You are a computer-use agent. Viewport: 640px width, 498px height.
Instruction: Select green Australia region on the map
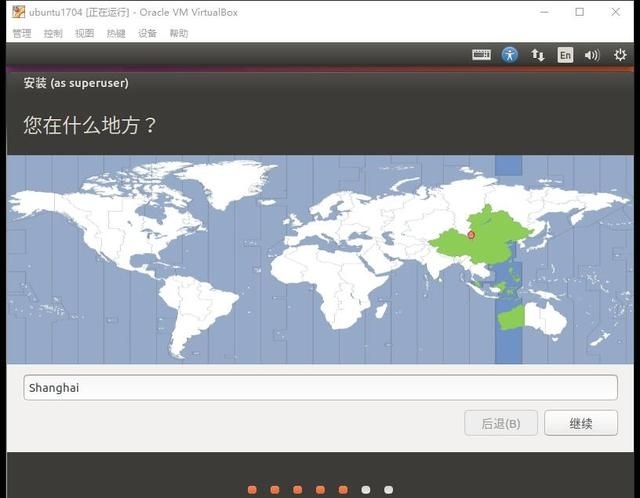pos(511,318)
